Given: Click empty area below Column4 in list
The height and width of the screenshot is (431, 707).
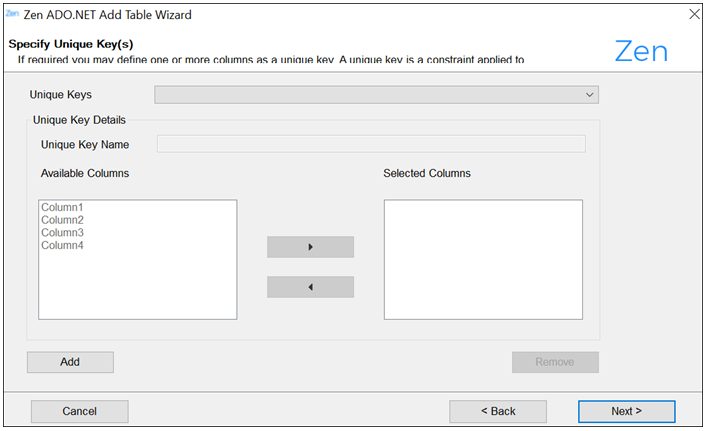Looking at the screenshot, I should click(x=137, y=285).
